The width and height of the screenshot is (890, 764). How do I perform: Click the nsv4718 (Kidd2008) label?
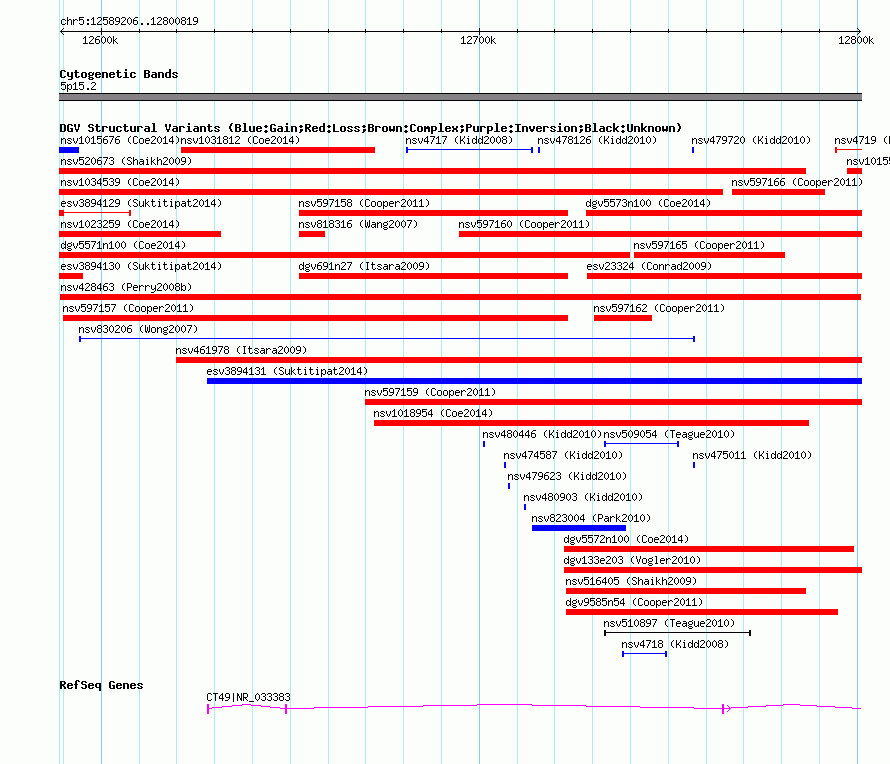[x=675, y=644]
